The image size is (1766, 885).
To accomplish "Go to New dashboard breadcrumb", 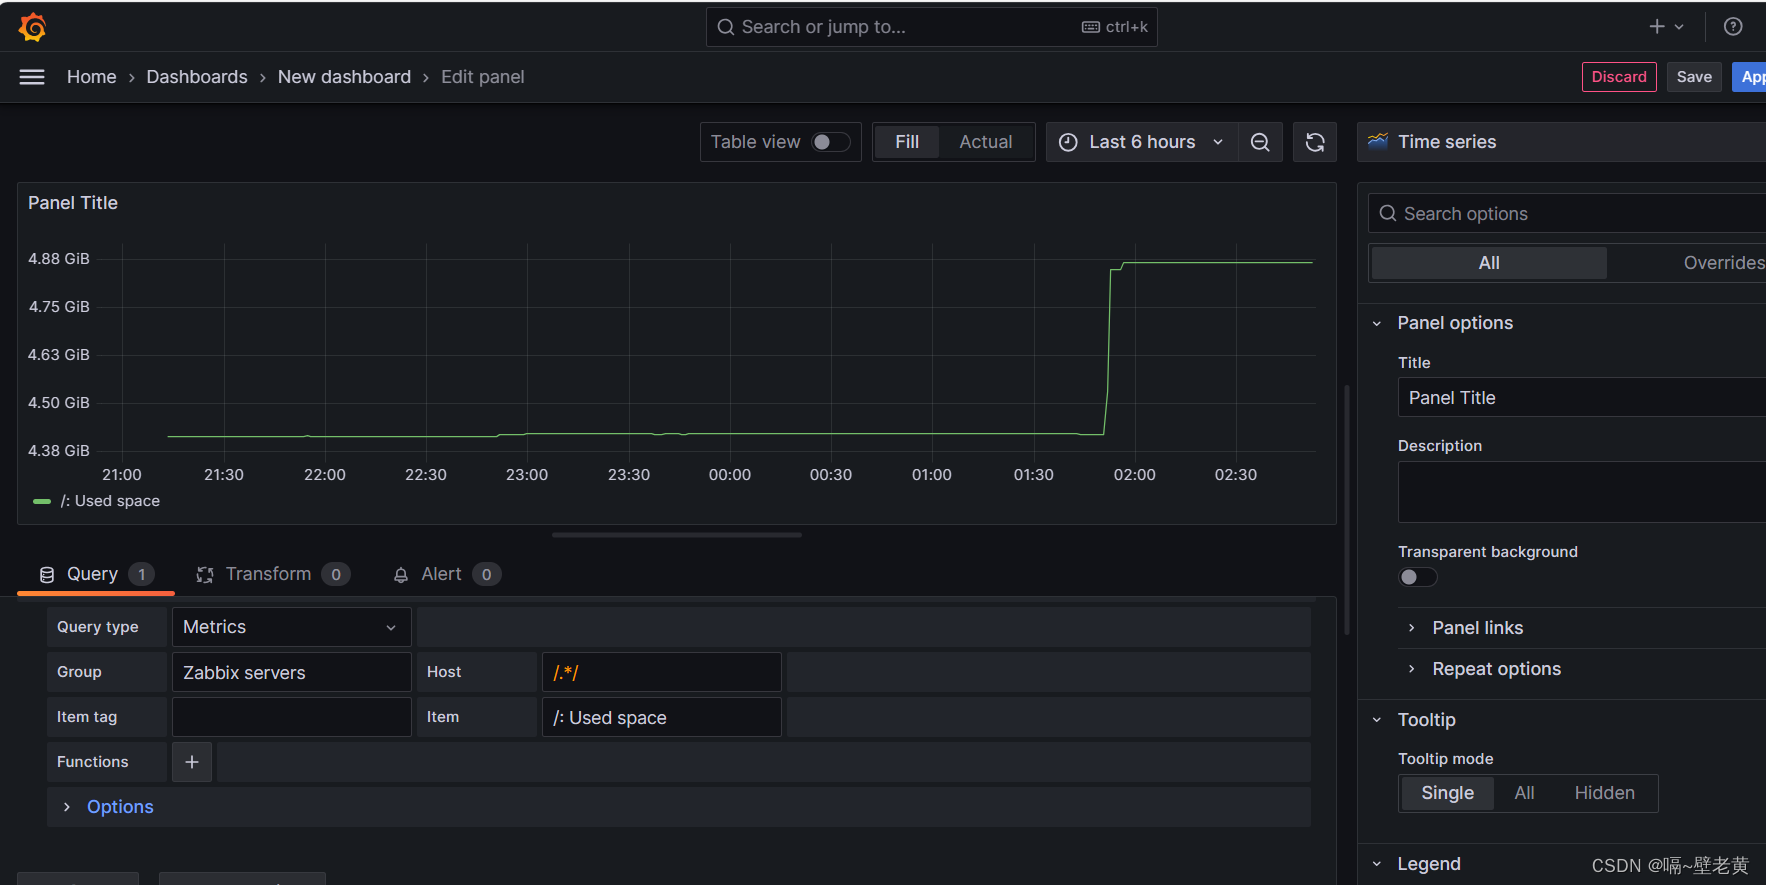I will (344, 77).
